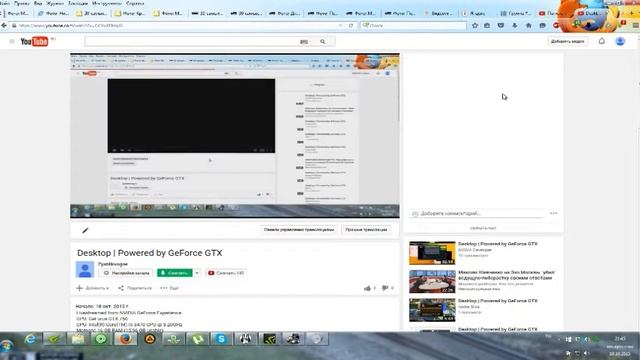Focus the YouTube search field
The image size is (640, 360).
[x=192, y=41]
